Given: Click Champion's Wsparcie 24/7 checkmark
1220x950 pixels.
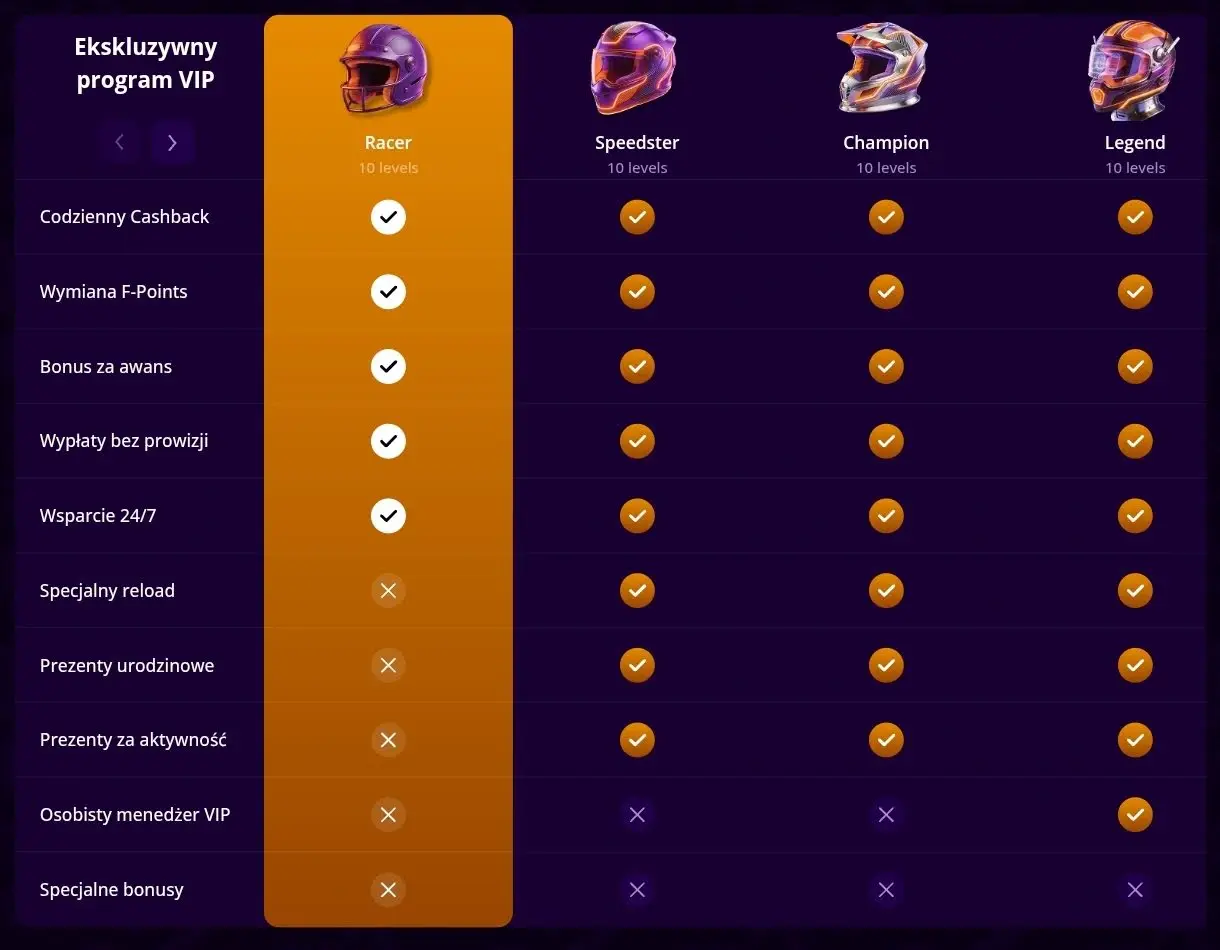Looking at the screenshot, I should click(x=886, y=516).
